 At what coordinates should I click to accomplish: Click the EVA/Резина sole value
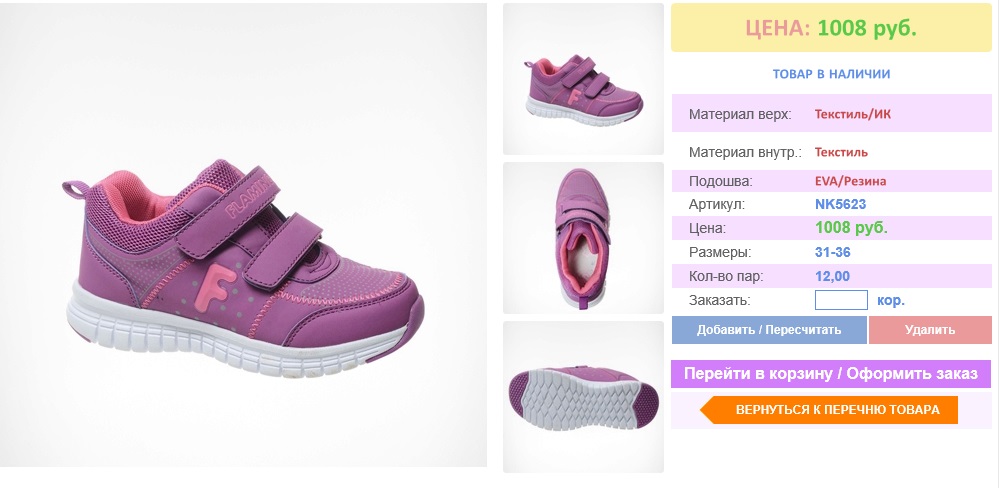[x=851, y=181]
